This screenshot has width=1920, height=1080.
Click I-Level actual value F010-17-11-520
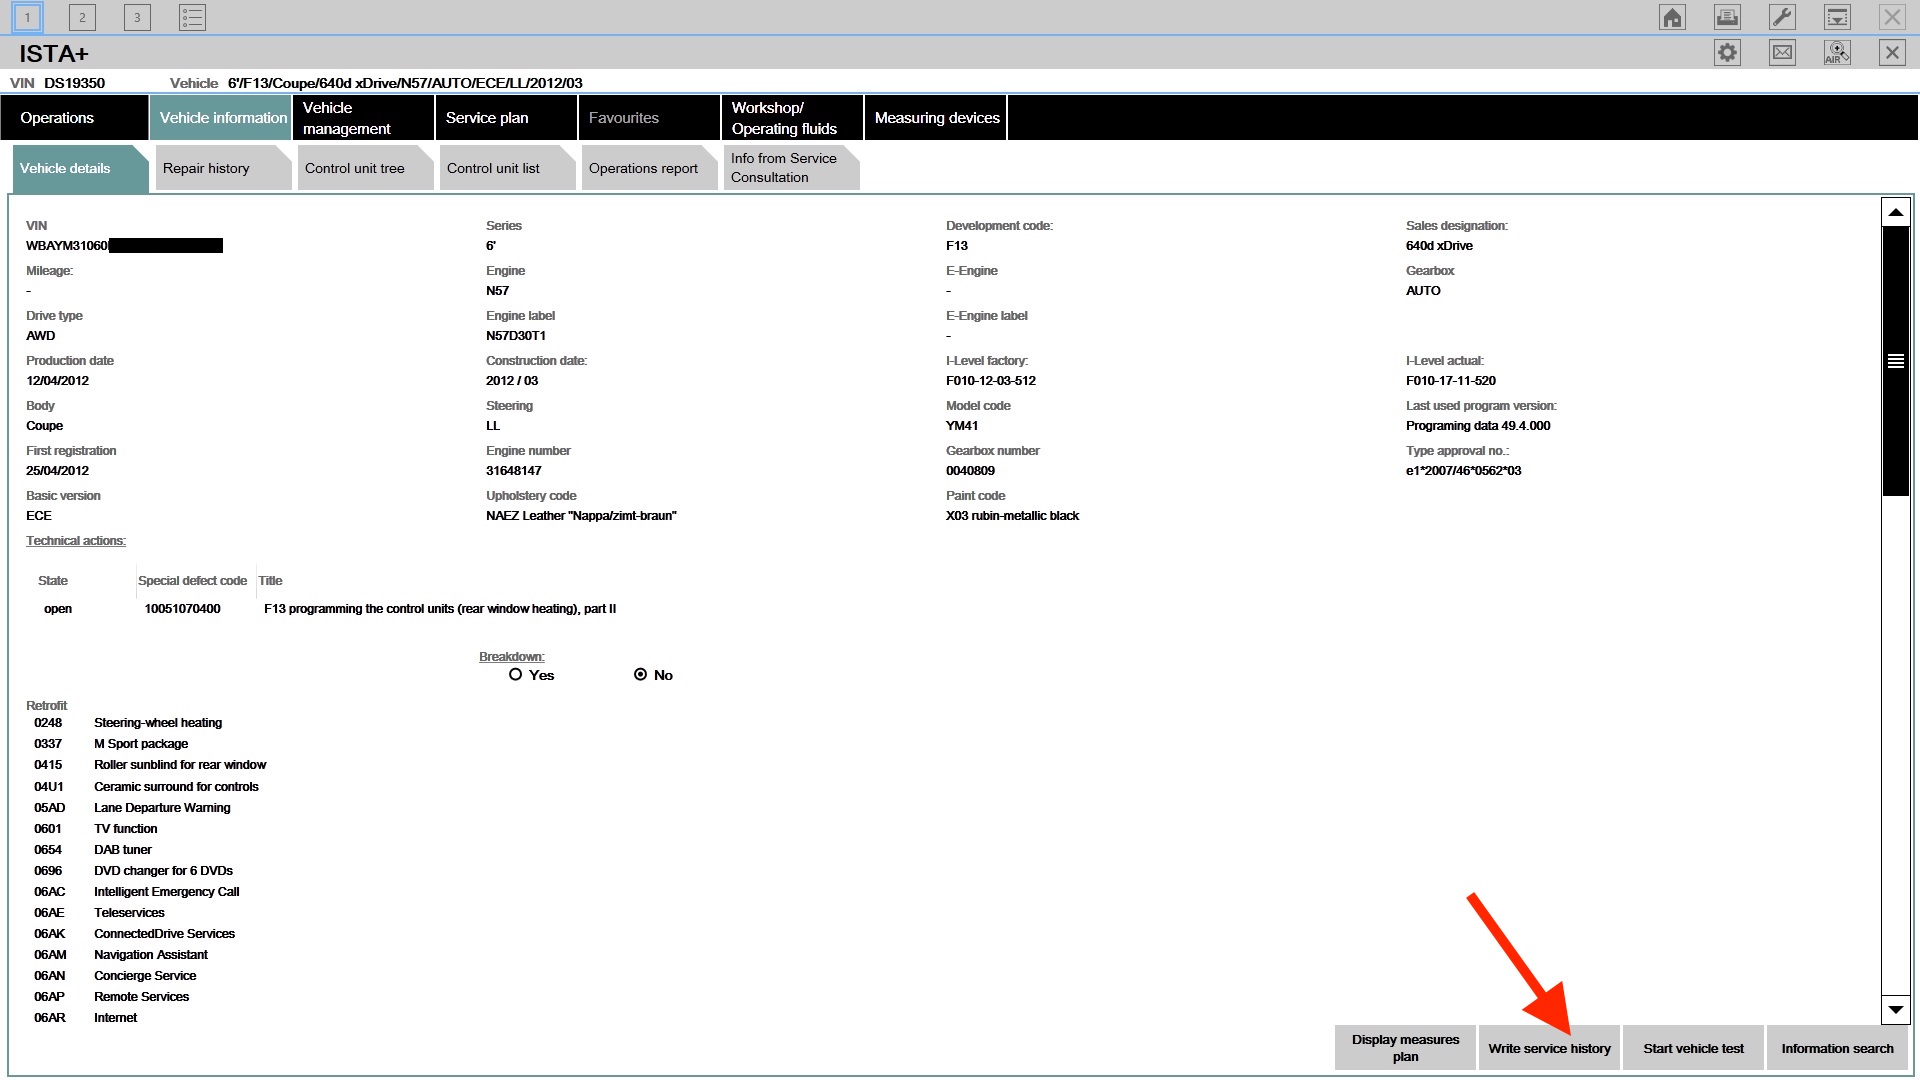coord(1451,381)
